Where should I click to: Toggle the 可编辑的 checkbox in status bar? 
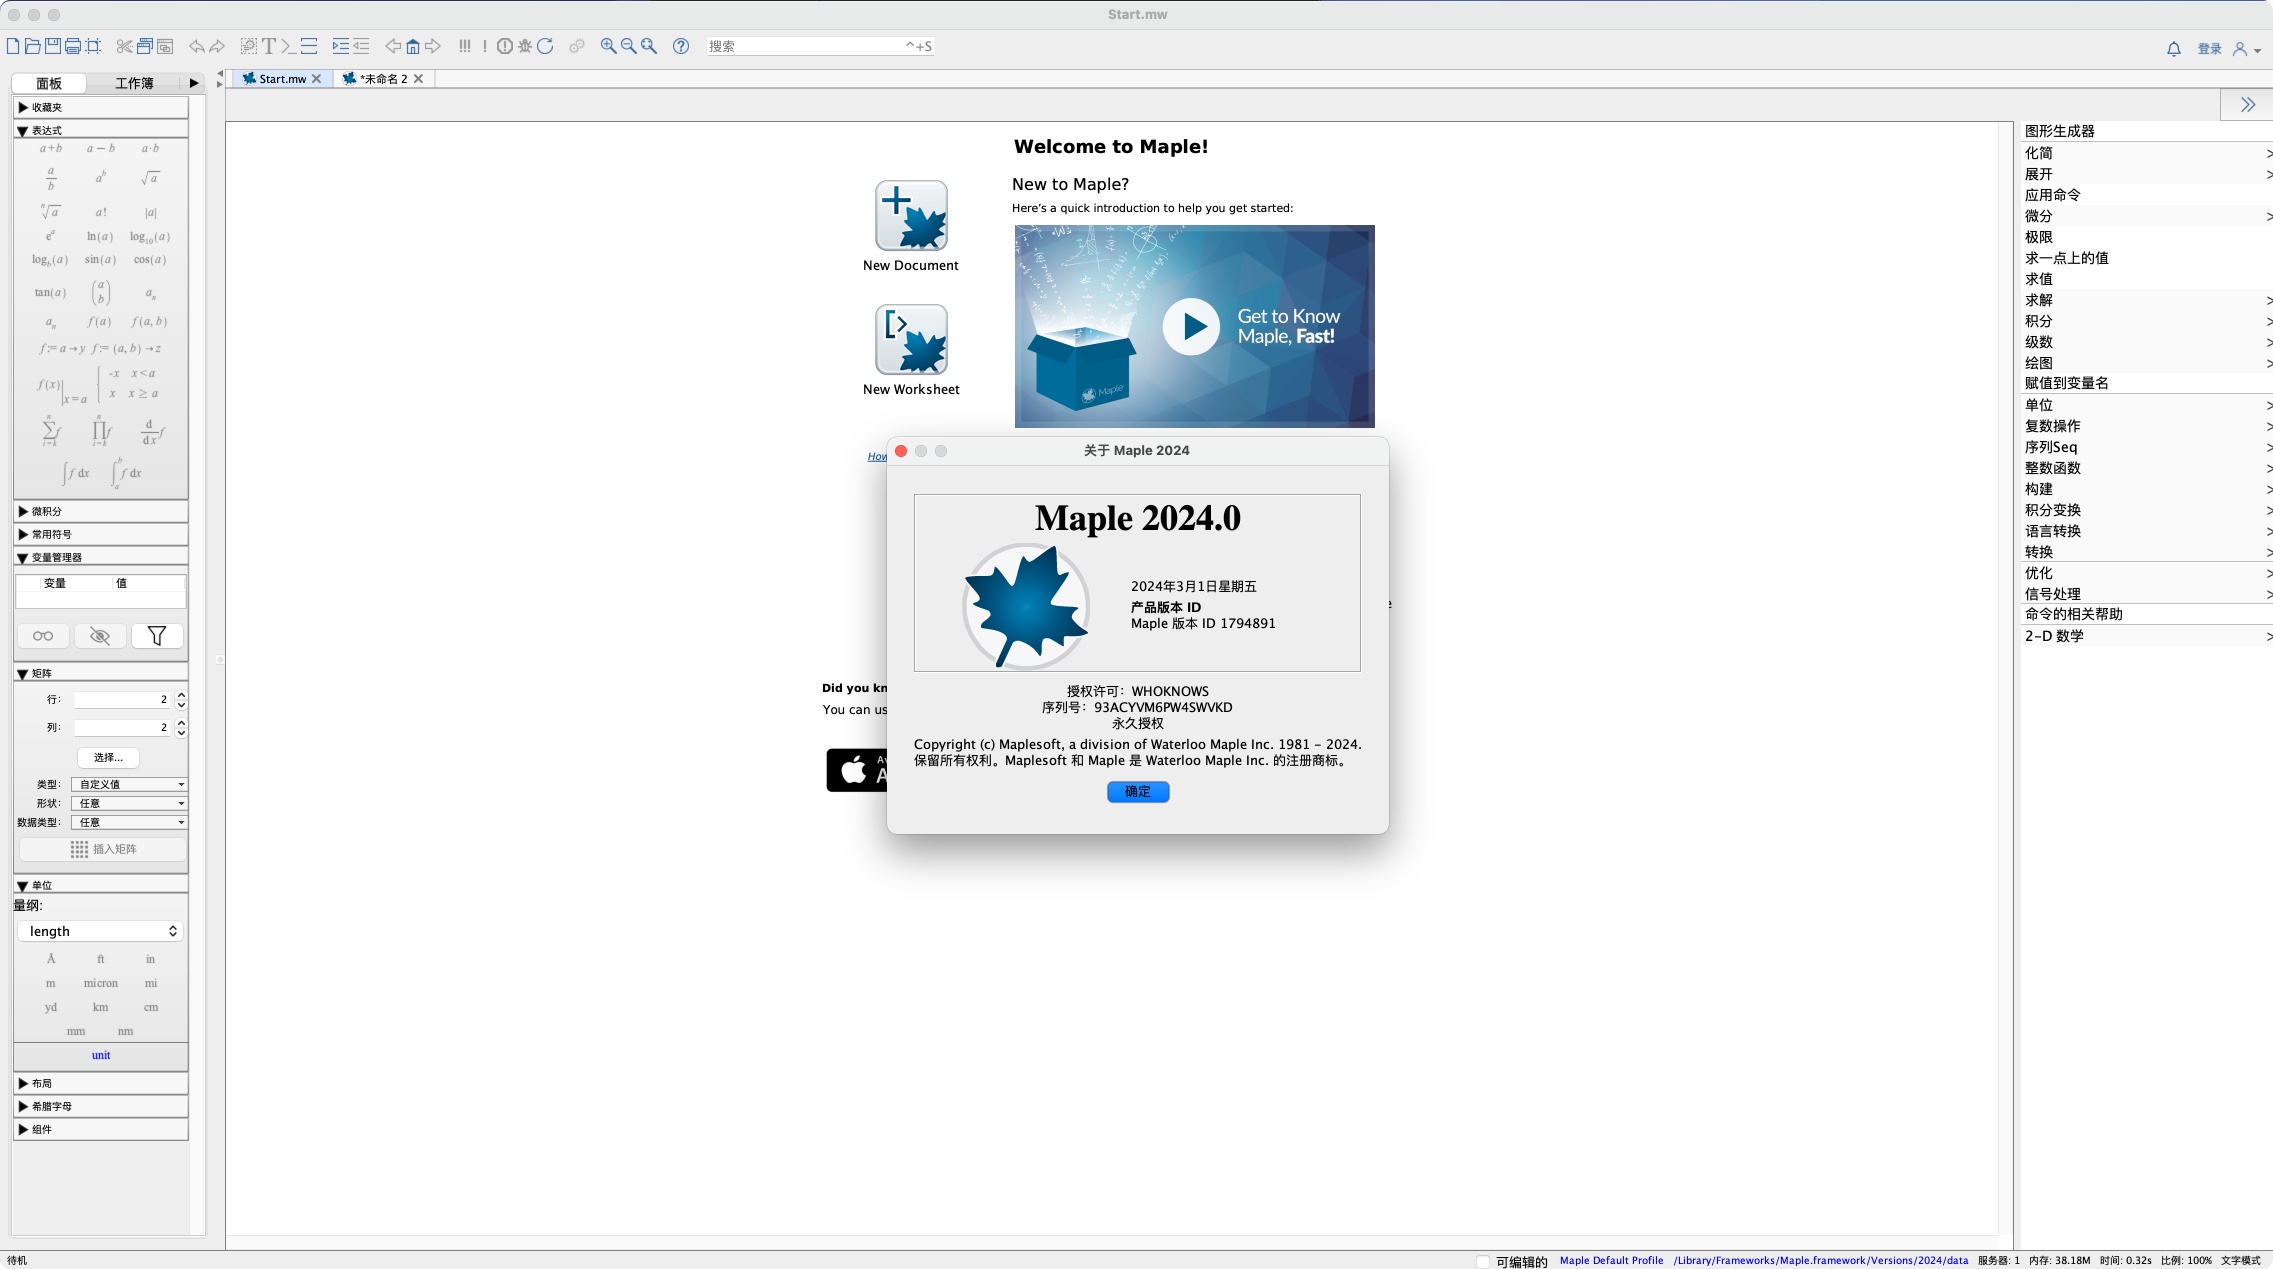click(1483, 1261)
